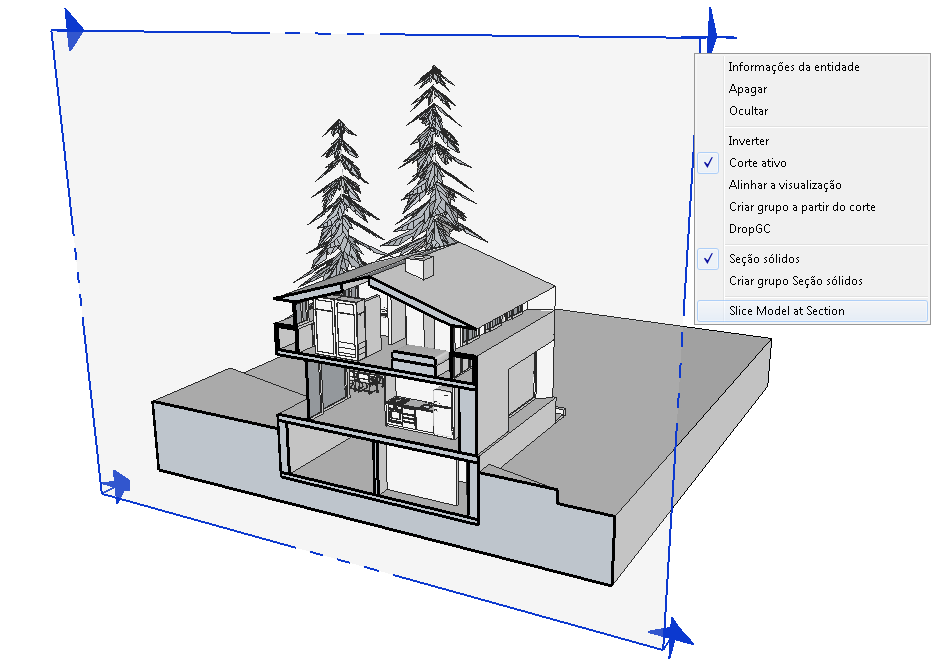Choose Apagar in the context menu
This screenshot has height=671, width=951.
pyautogui.click(x=812, y=89)
